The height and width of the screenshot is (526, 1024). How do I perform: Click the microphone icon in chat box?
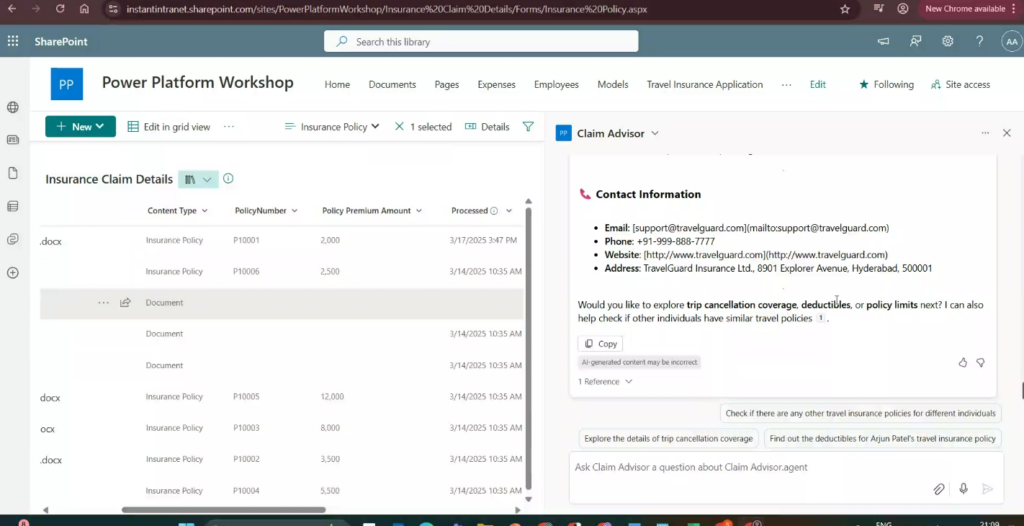[x=963, y=489]
